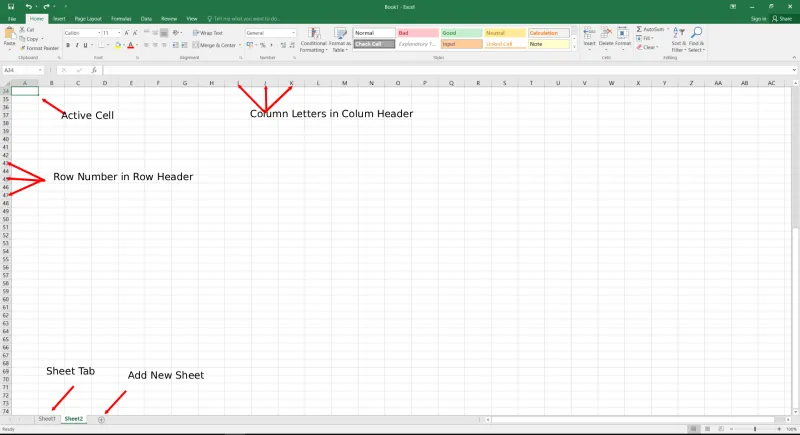Open the General number format dropdown
The width and height of the screenshot is (800, 435).
click(293, 33)
